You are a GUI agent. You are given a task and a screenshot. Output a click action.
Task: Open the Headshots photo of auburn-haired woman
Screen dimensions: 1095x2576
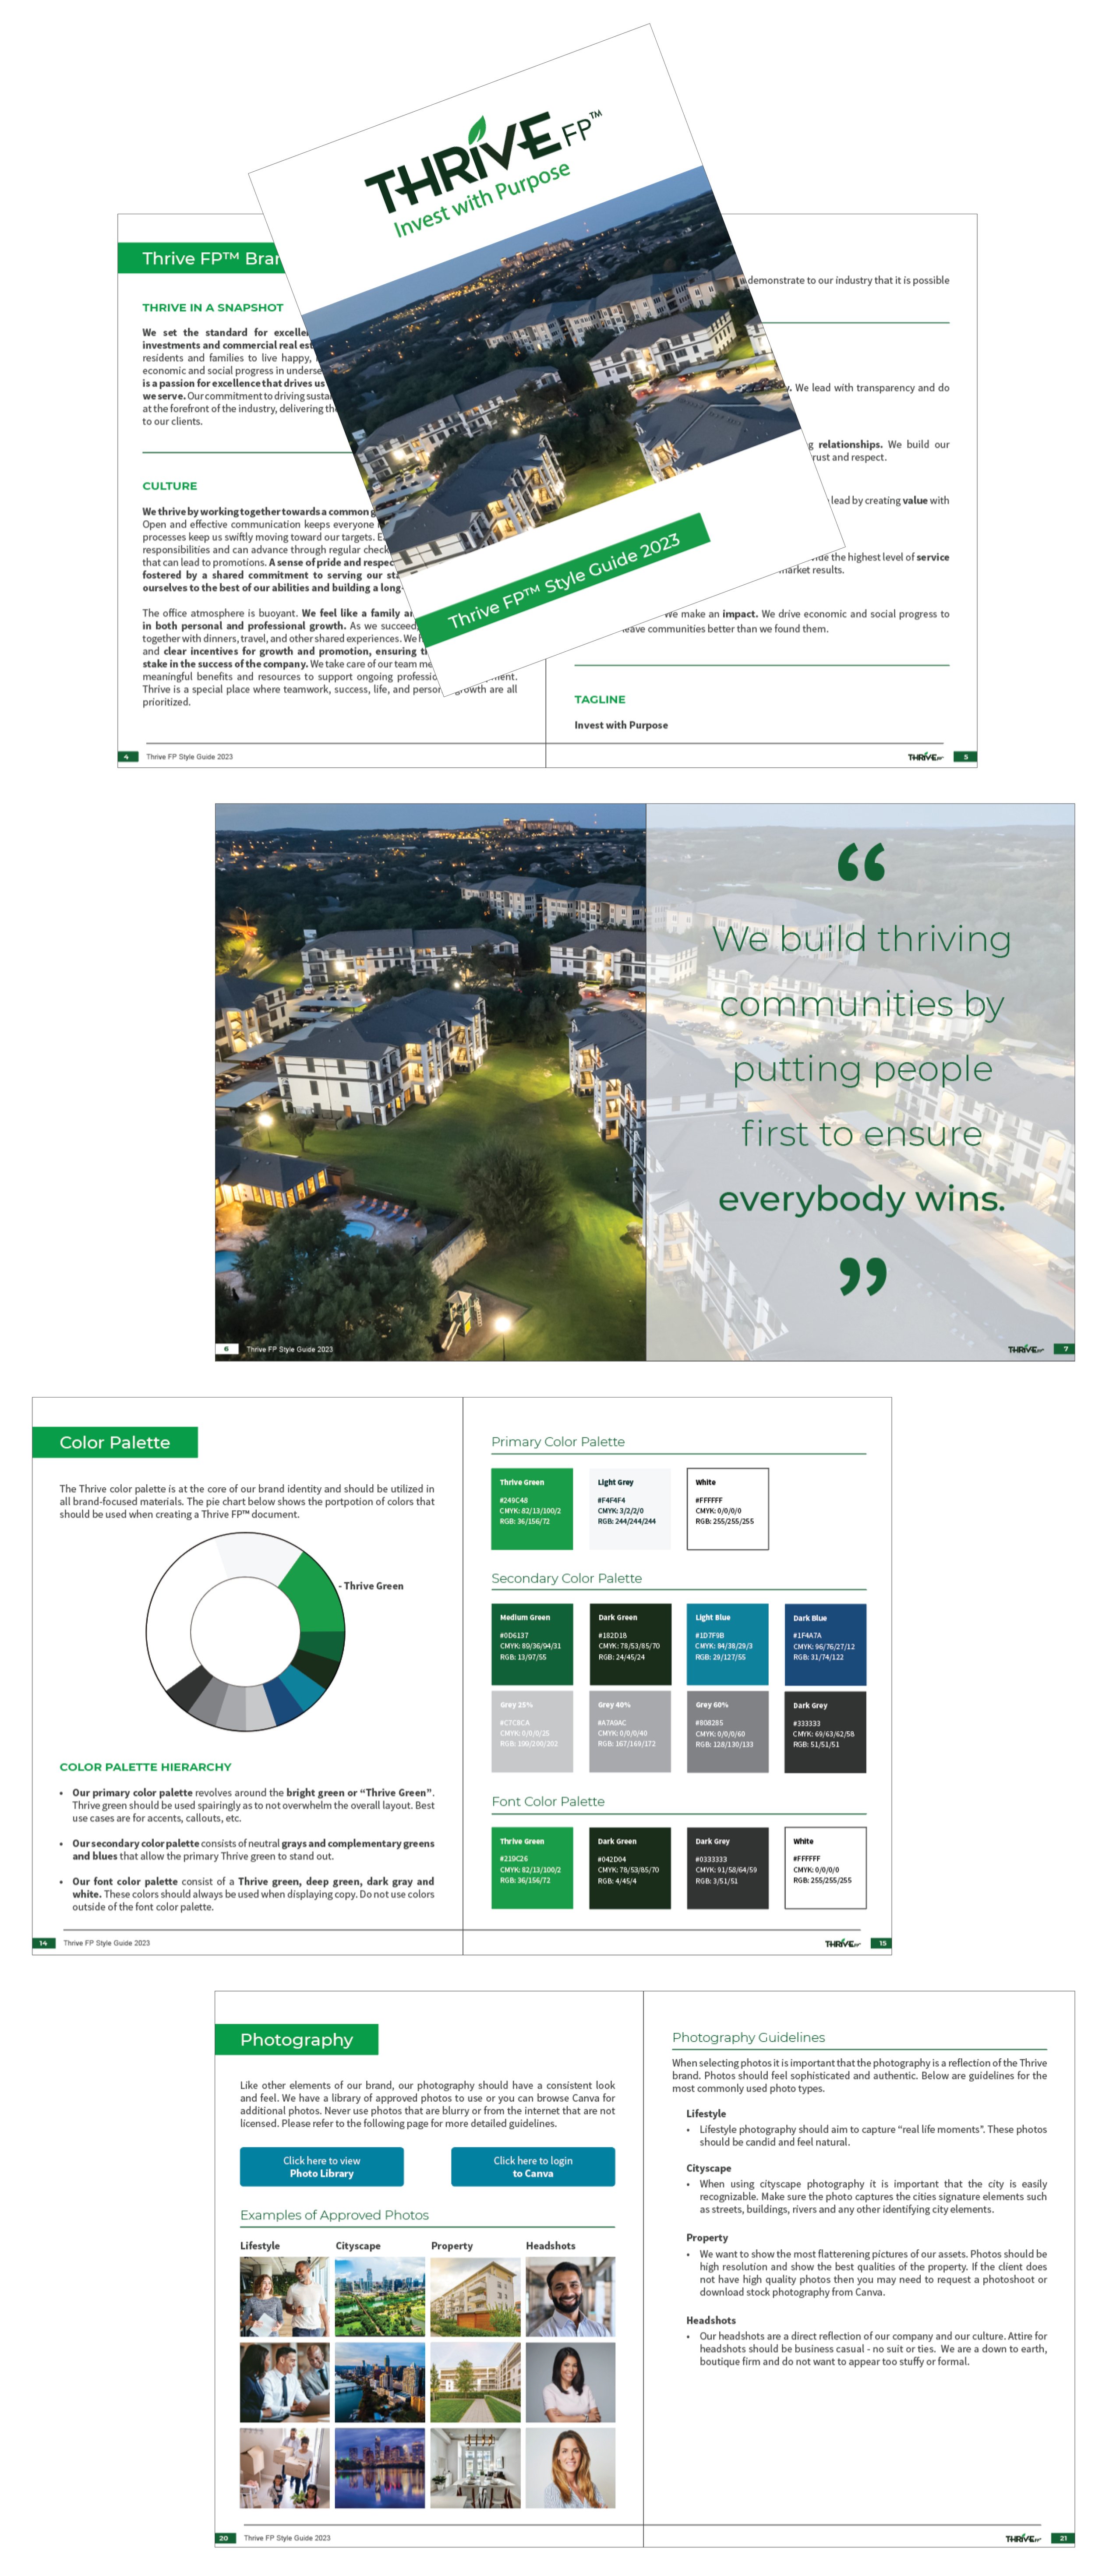coord(570,2467)
